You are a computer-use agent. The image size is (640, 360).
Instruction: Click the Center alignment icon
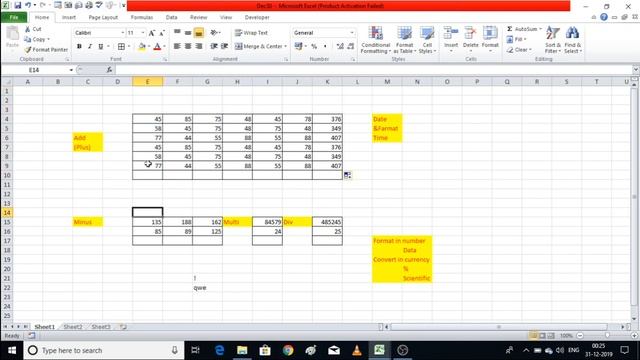(x=188, y=47)
